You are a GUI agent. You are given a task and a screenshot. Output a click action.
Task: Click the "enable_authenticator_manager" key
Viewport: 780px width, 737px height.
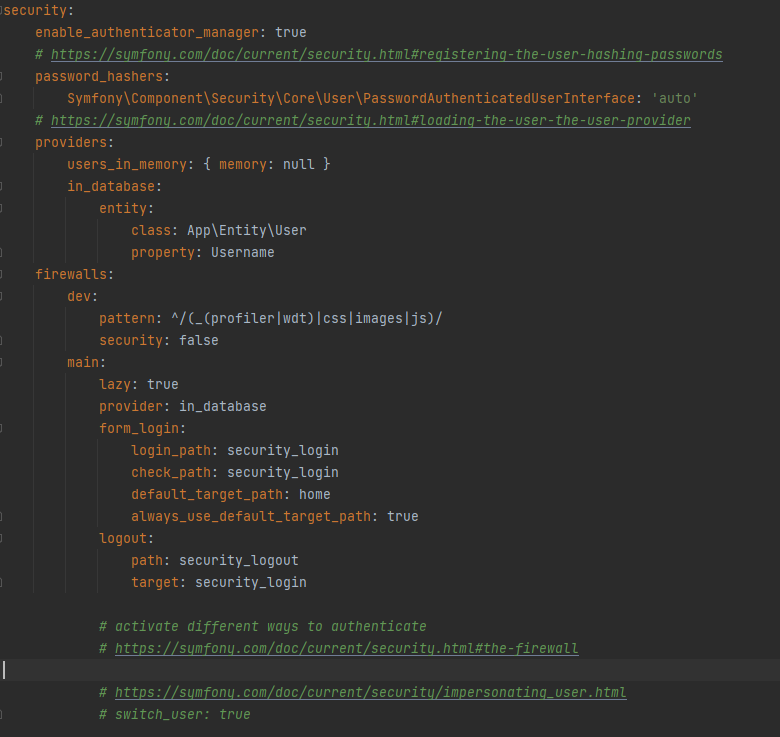click(147, 32)
